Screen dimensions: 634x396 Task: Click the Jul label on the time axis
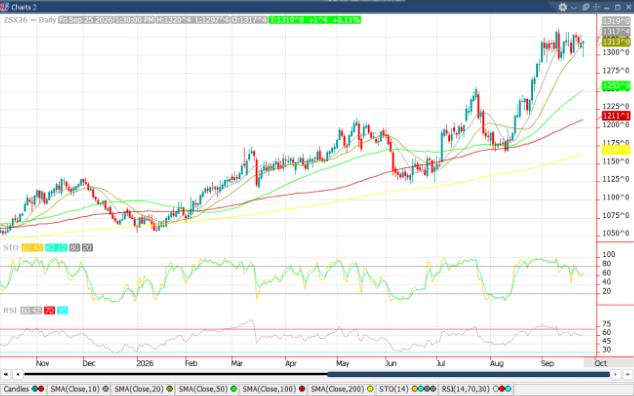coord(440,363)
